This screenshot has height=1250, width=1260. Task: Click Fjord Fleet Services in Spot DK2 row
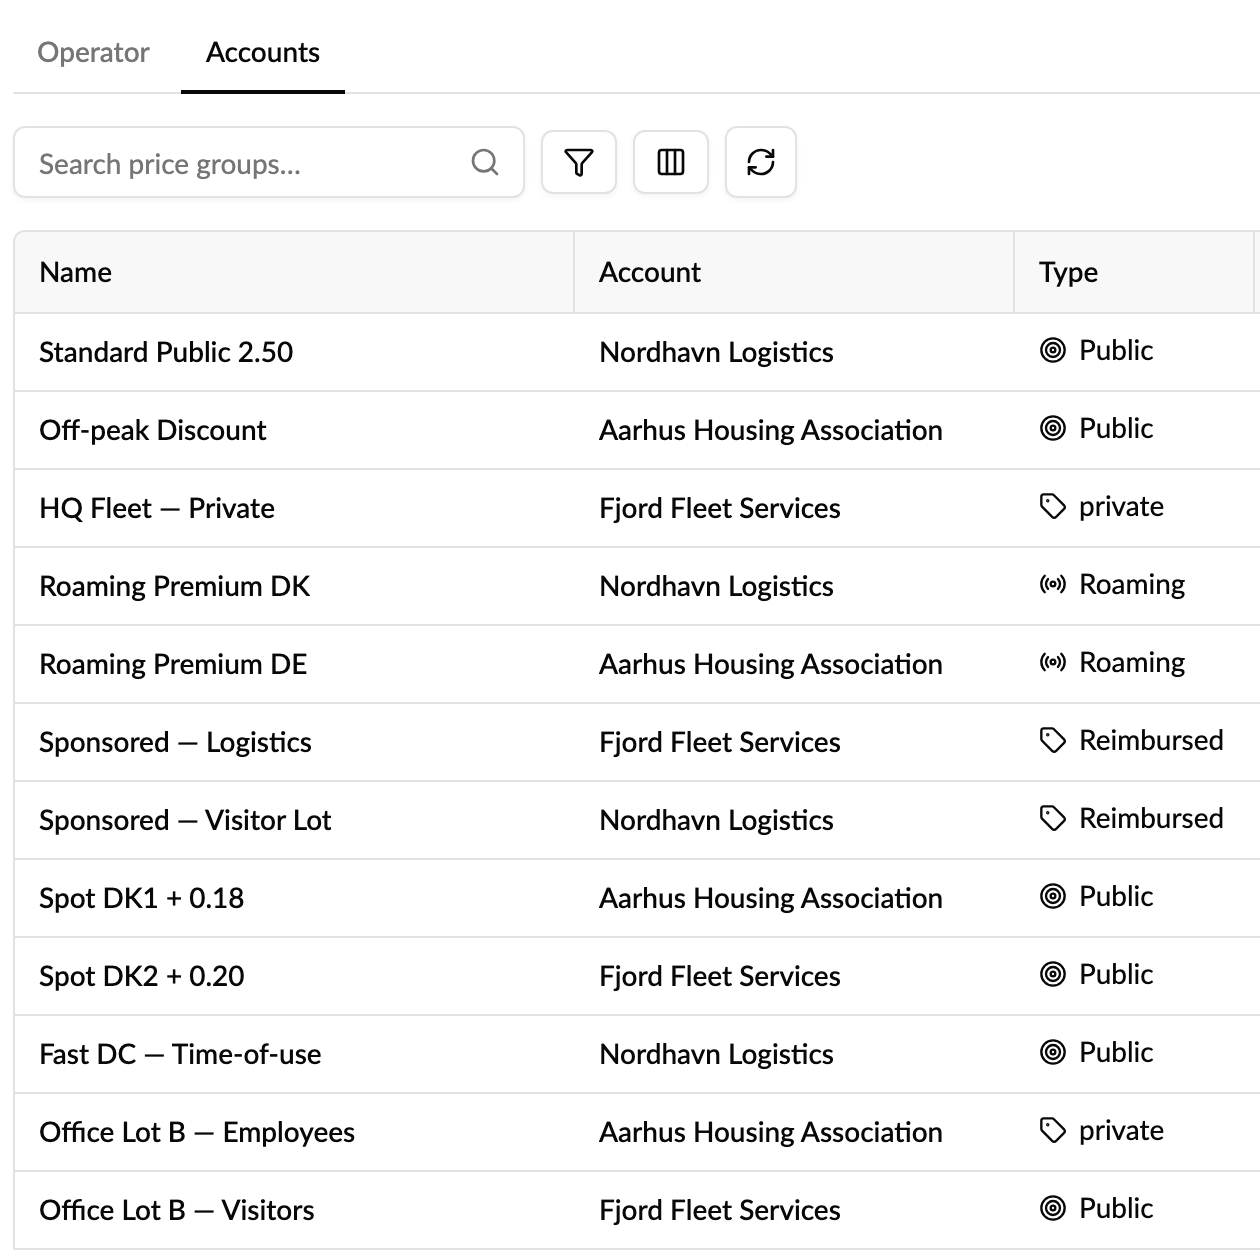[720, 976]
